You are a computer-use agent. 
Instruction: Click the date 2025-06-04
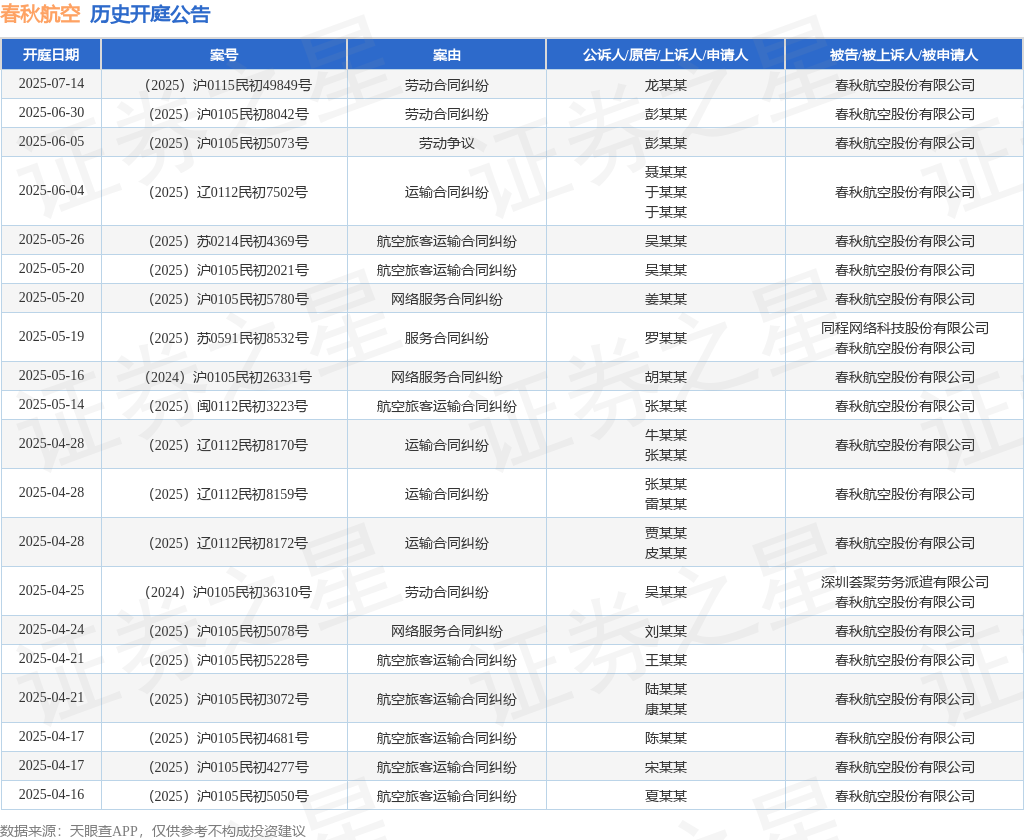pyautogui.click(x=51, y=190)
